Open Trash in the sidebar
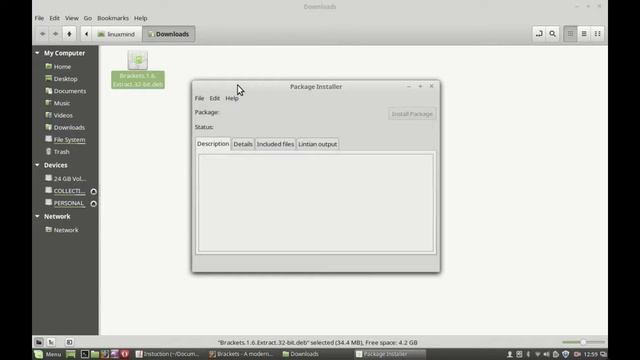 (61, 152)
